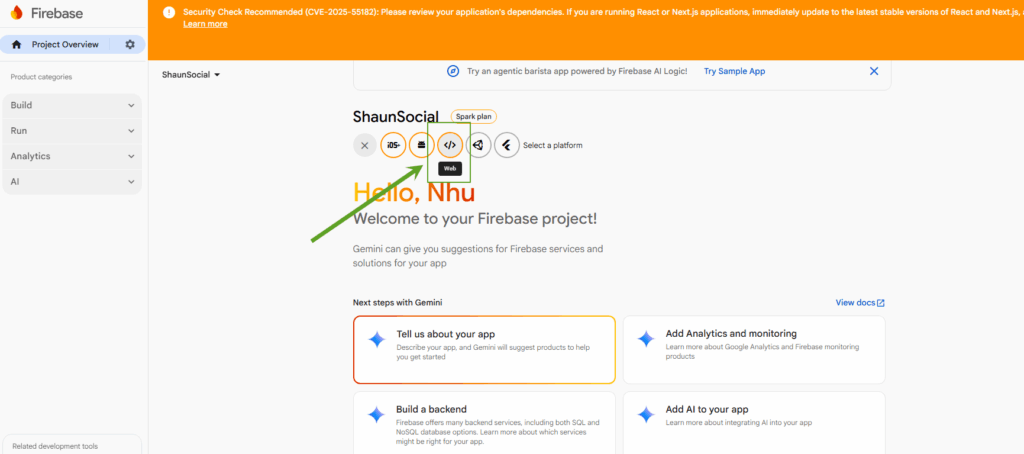The width and height of the screenshot is (1024, 454).
Task: Open the ShaunSocial project dropdown
Action: [x=191, y=75]
